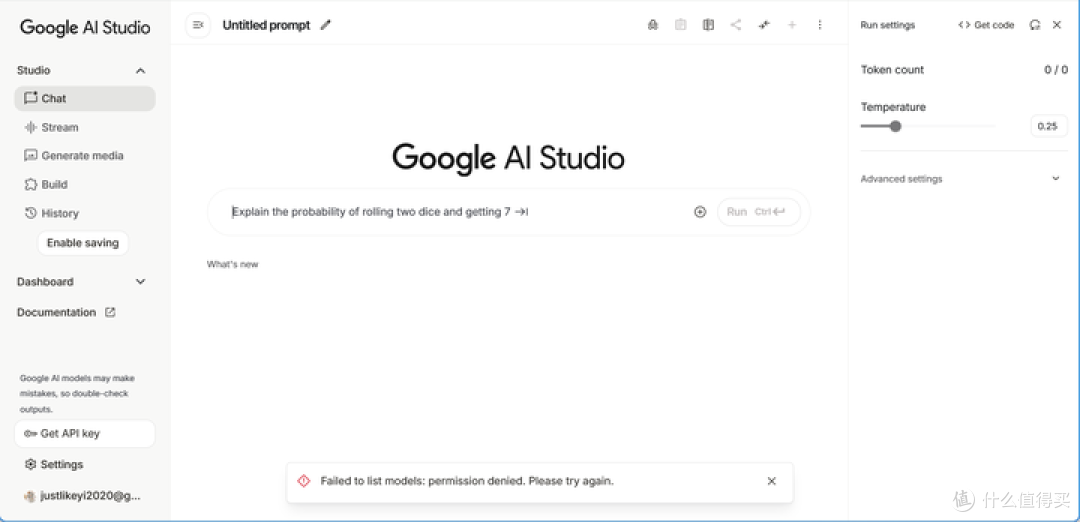
Task: Dismiss the failed to list models notification
Action: (x=771, y=481)
